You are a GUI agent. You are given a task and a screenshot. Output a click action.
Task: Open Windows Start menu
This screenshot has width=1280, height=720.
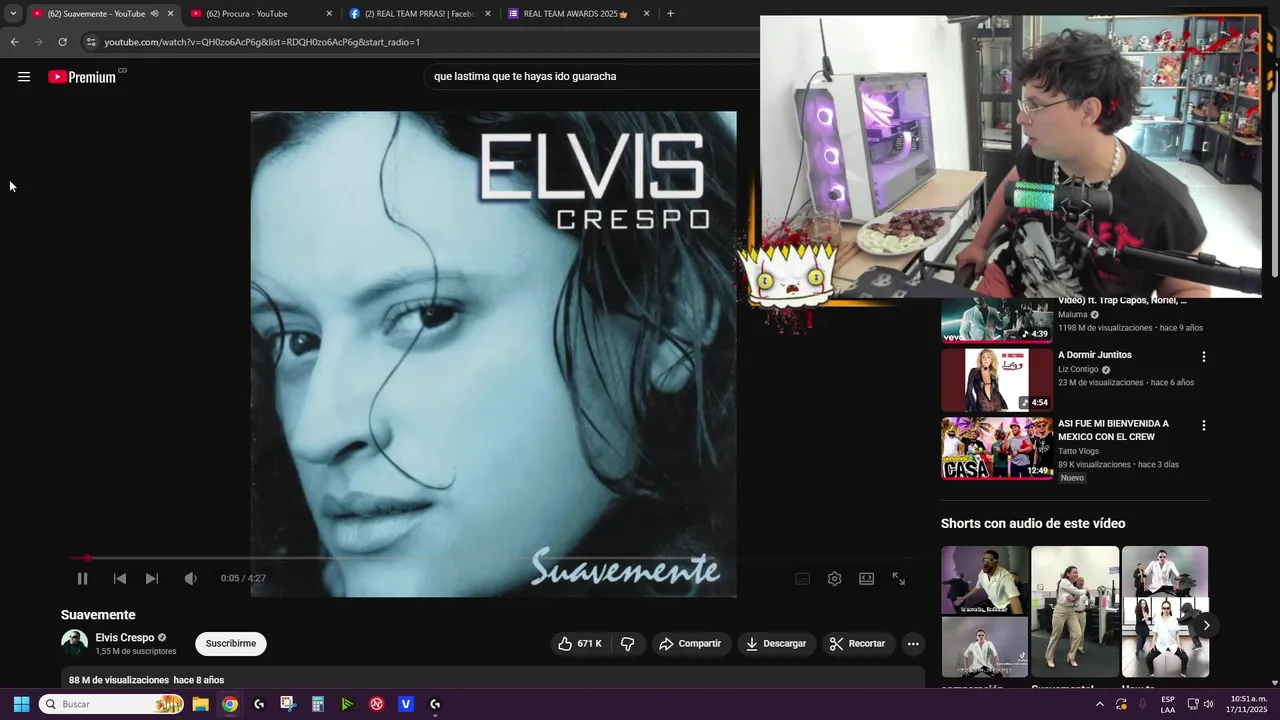click(x=21, y=704)
